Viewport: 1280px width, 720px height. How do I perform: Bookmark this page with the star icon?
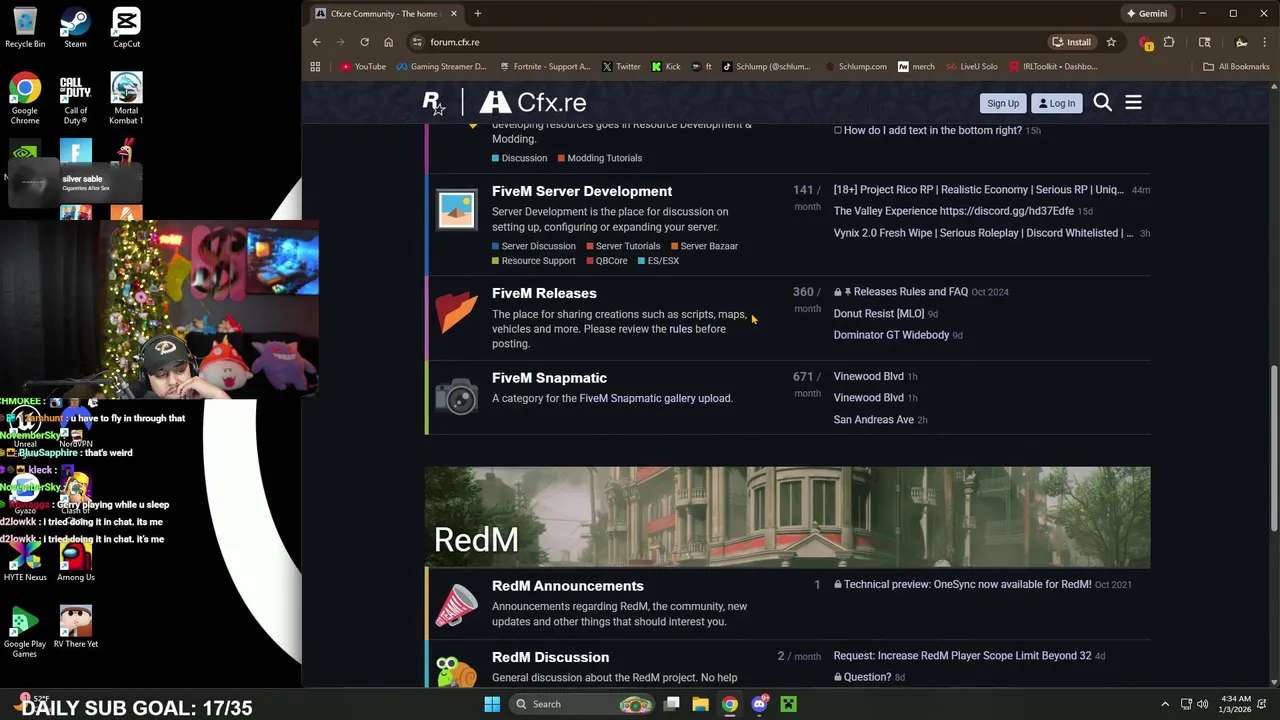(1111, 42)
